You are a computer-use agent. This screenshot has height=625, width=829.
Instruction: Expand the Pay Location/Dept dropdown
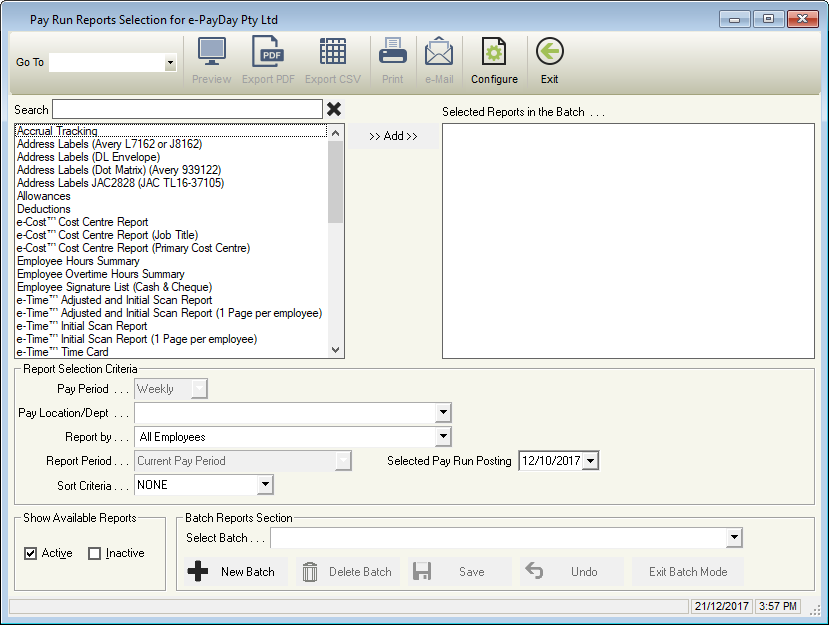[443, 412]
